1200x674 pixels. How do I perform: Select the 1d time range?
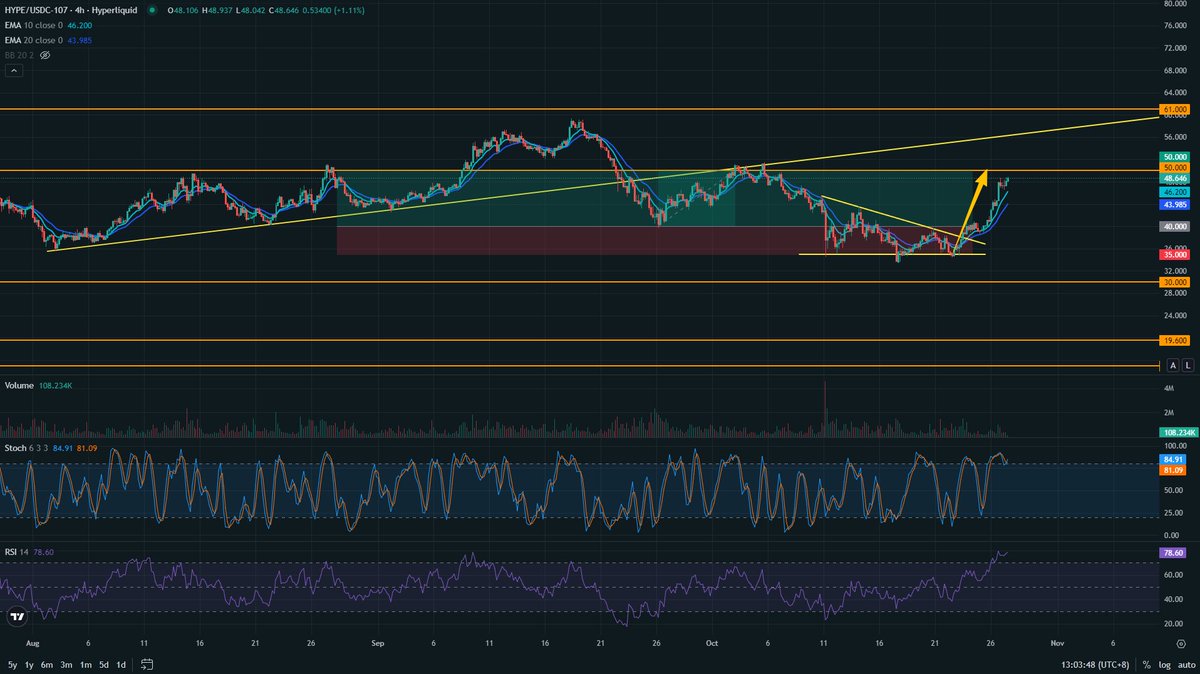click(x=121, y=664)
